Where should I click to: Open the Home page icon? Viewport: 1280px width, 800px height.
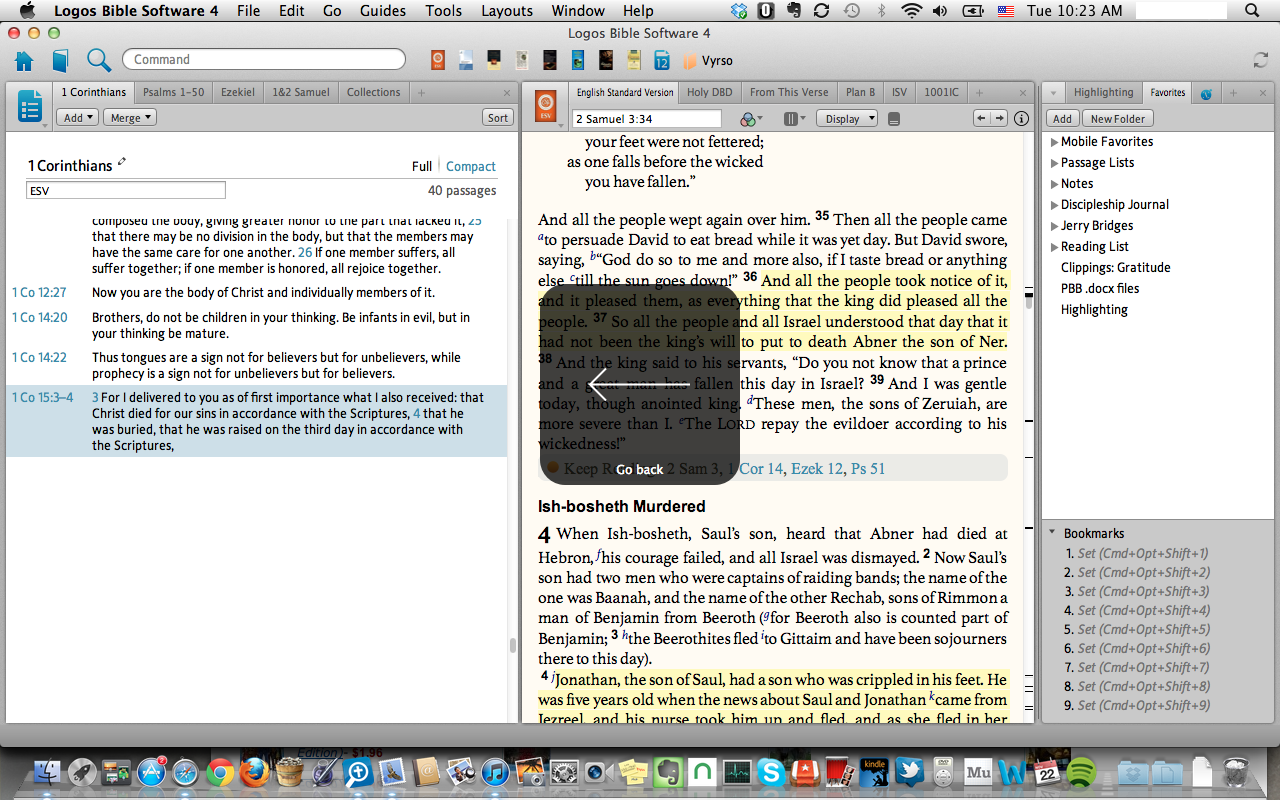[x=24, y=60]
